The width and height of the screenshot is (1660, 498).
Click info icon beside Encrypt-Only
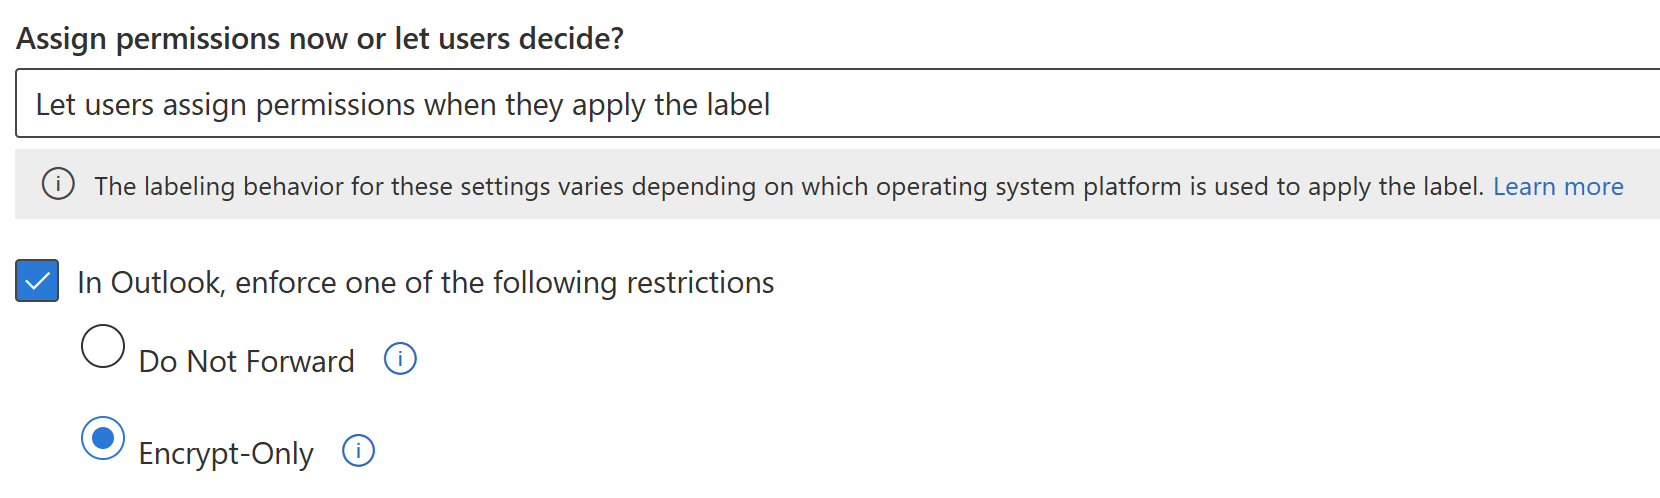[x=358, y=450]
